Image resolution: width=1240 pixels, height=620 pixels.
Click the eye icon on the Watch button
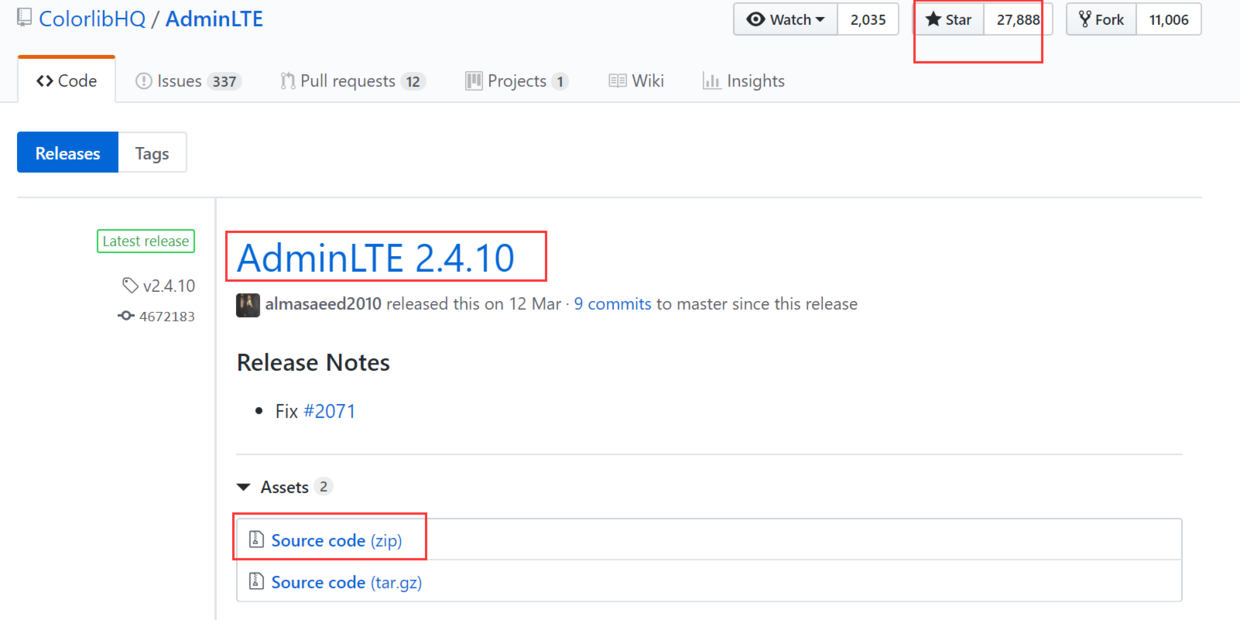coord(756,19)
